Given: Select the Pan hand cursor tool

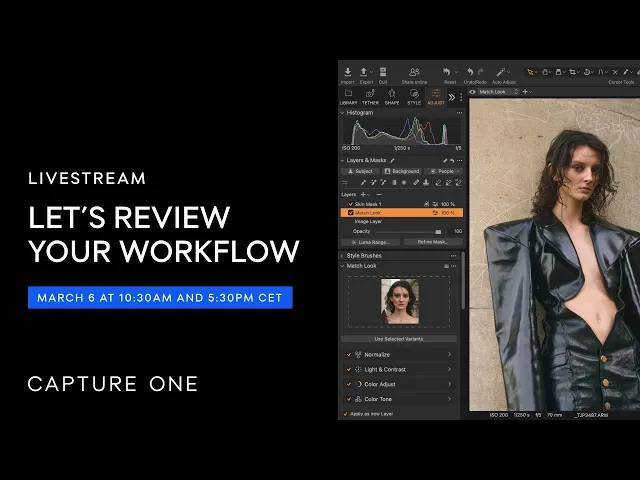Looking at the screenshot, I should click(x=544, y=72).
